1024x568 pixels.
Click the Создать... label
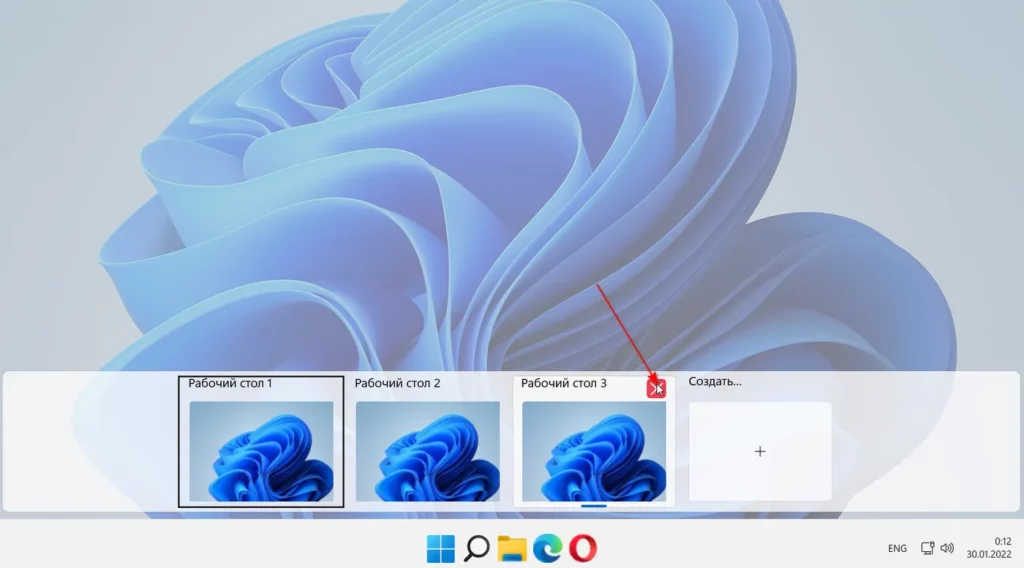715,382
